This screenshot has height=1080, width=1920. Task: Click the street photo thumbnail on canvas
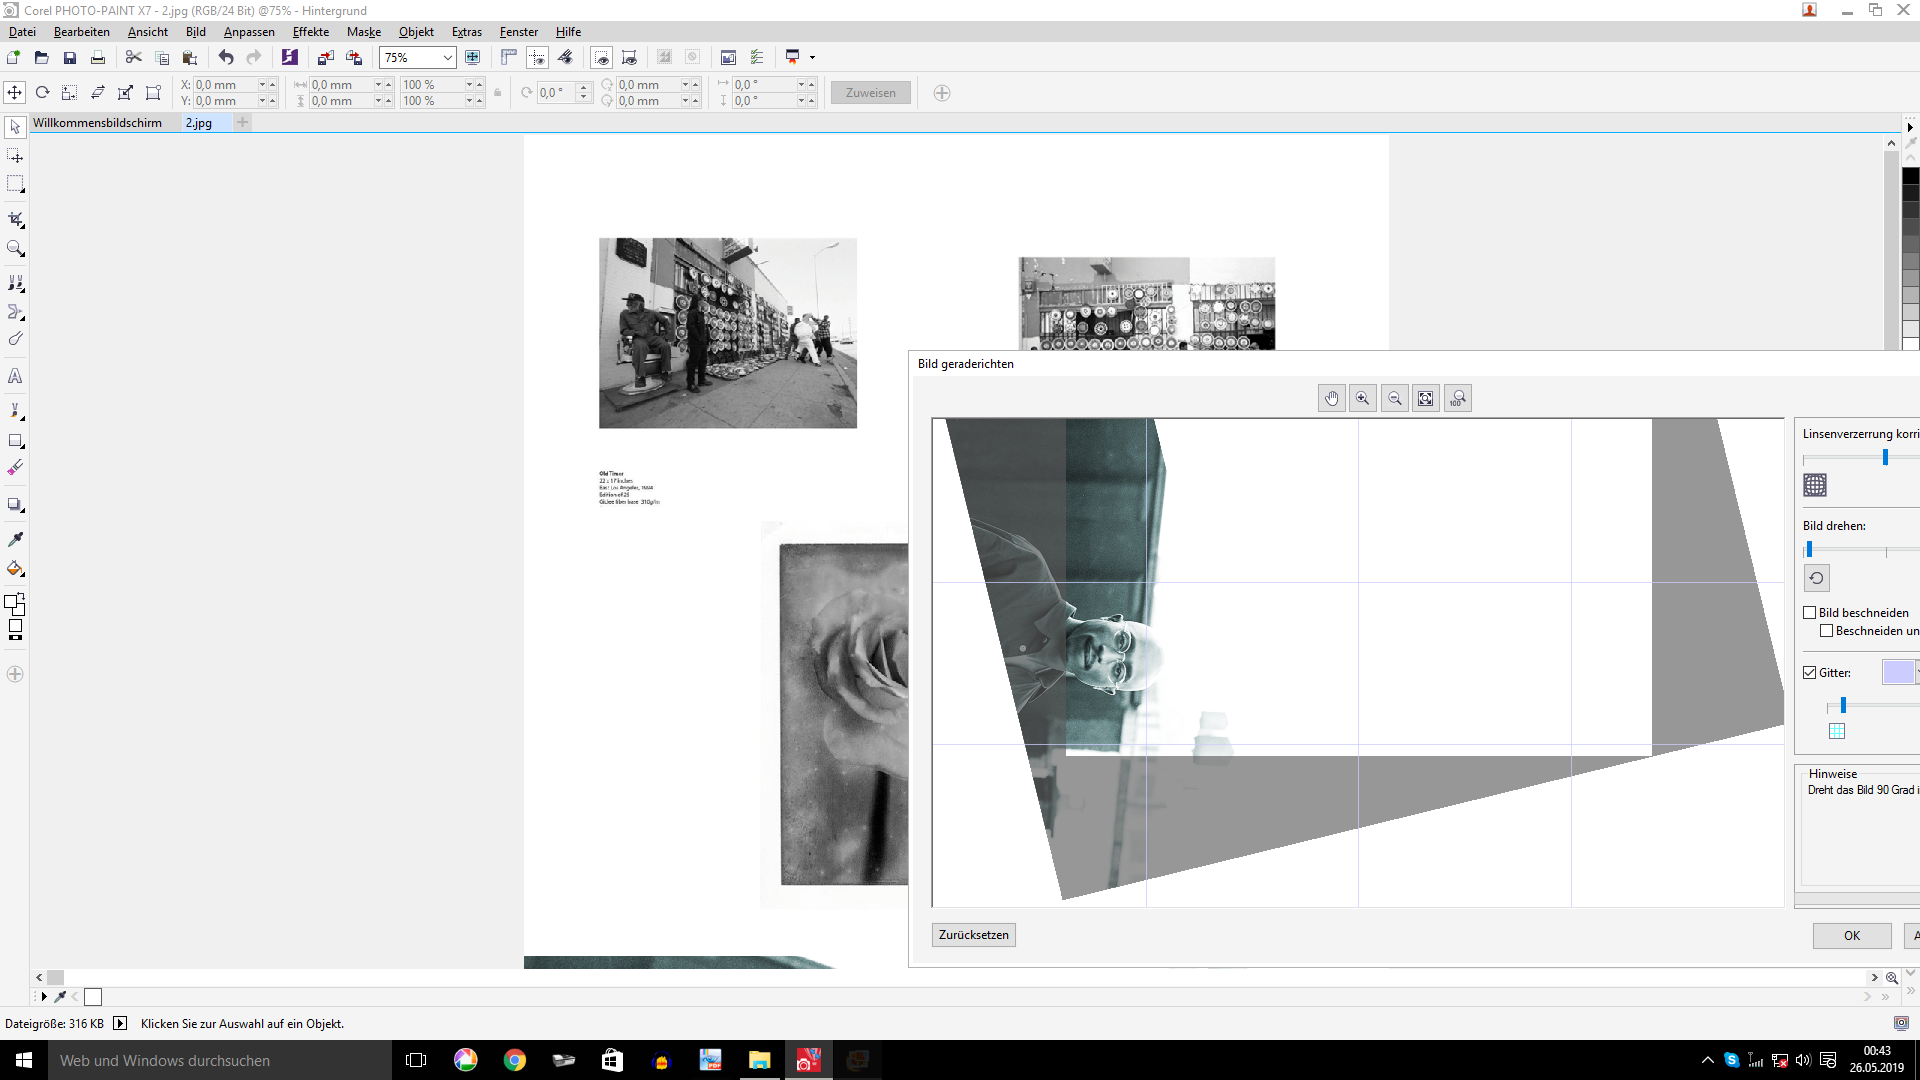[x=728, y=333]
